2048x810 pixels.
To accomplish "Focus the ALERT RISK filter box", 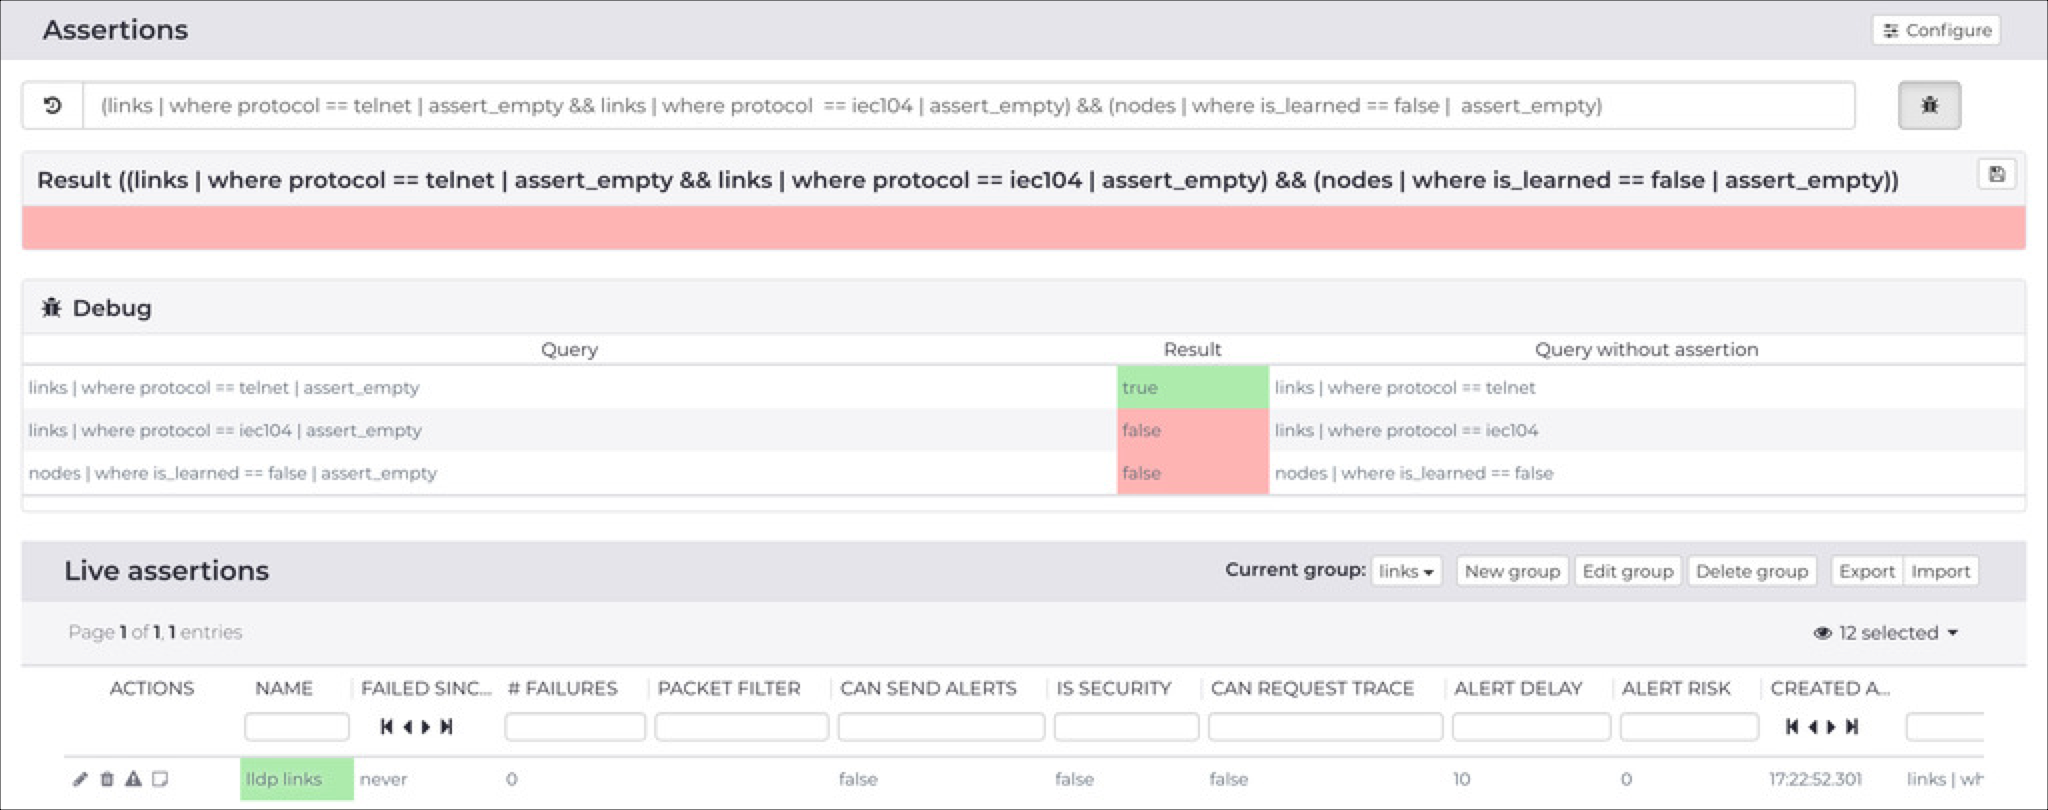I will [1689, 727].
